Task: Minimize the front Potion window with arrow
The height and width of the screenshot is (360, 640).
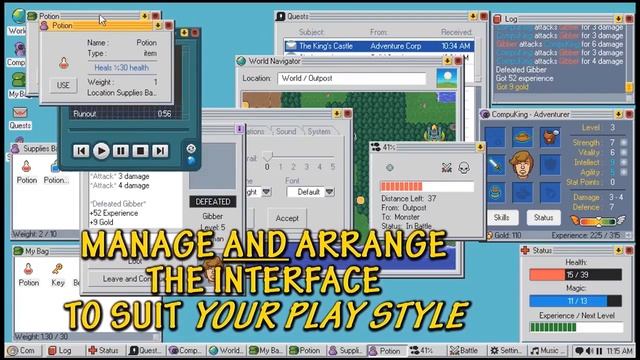Action: click(158, 25)
